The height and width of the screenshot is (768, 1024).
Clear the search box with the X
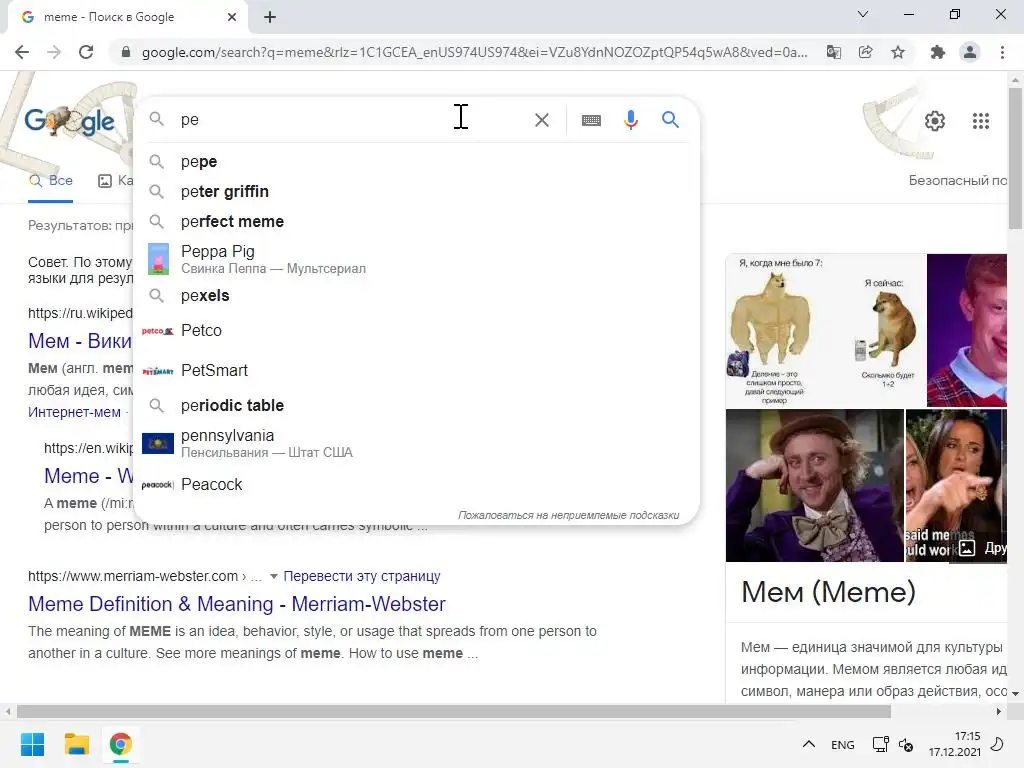click(x=542, y=120)
